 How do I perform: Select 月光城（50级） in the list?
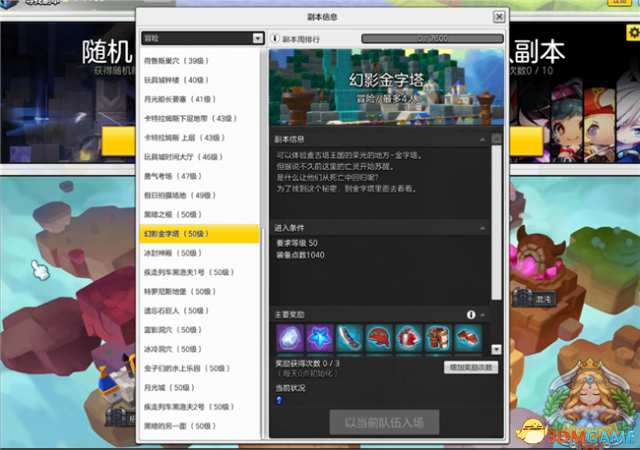(x=199, y=388)
